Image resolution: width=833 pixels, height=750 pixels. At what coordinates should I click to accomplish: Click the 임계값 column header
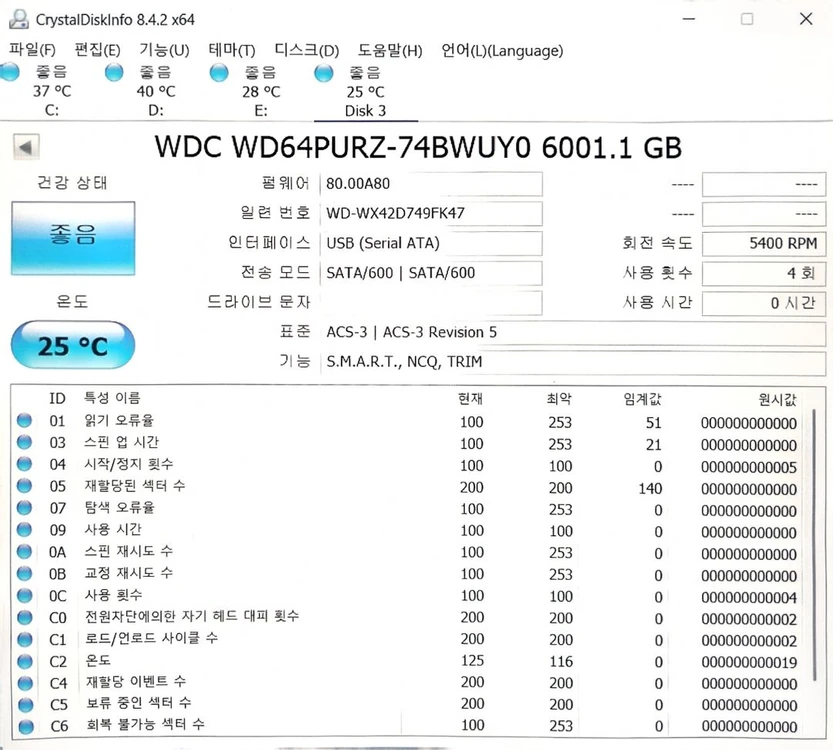pos(642,399)
